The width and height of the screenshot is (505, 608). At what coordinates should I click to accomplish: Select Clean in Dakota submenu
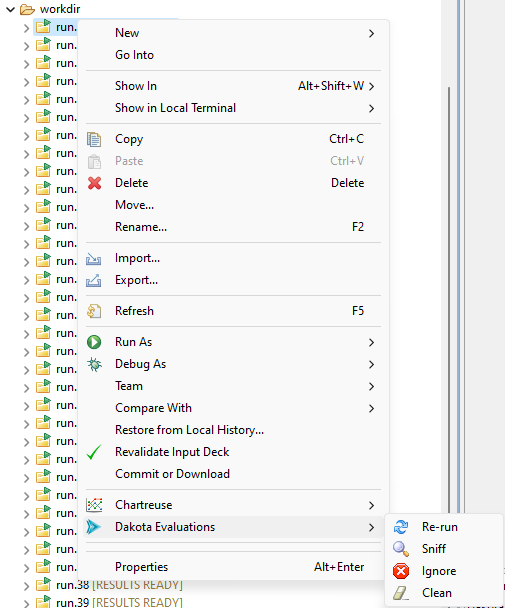click(x=444, y=593)
